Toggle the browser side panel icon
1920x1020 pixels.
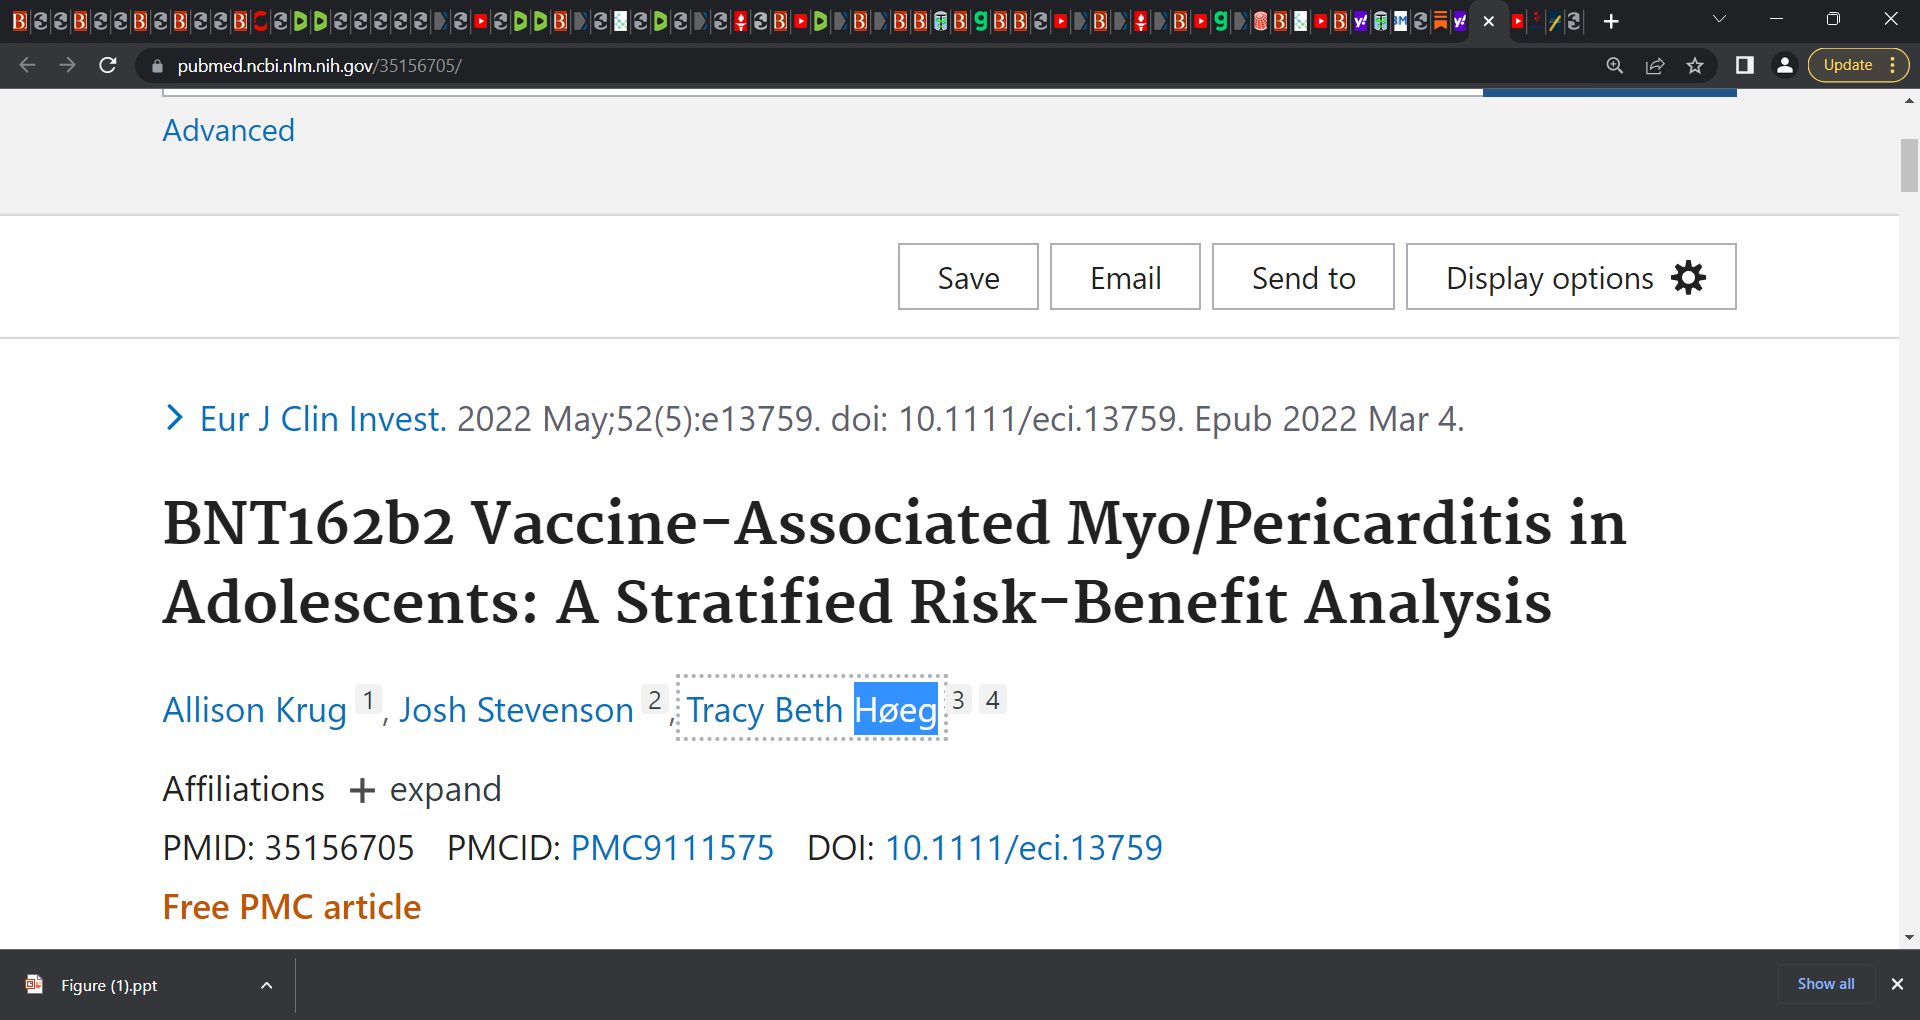[x=1745, y=65]
